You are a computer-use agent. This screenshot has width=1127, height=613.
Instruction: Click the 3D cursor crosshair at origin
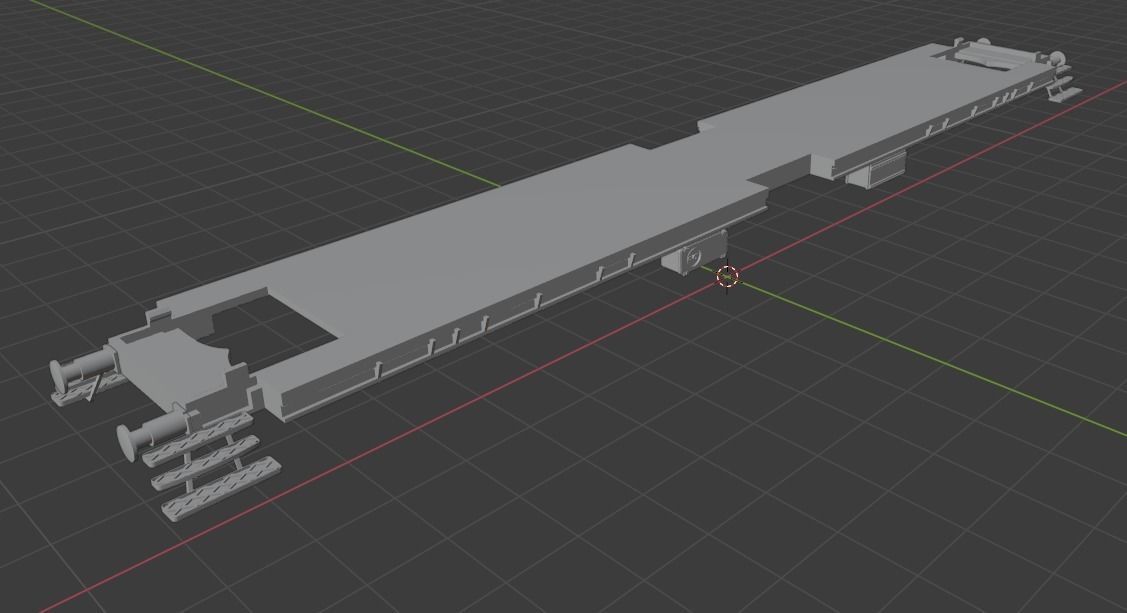tap(727, 276)
